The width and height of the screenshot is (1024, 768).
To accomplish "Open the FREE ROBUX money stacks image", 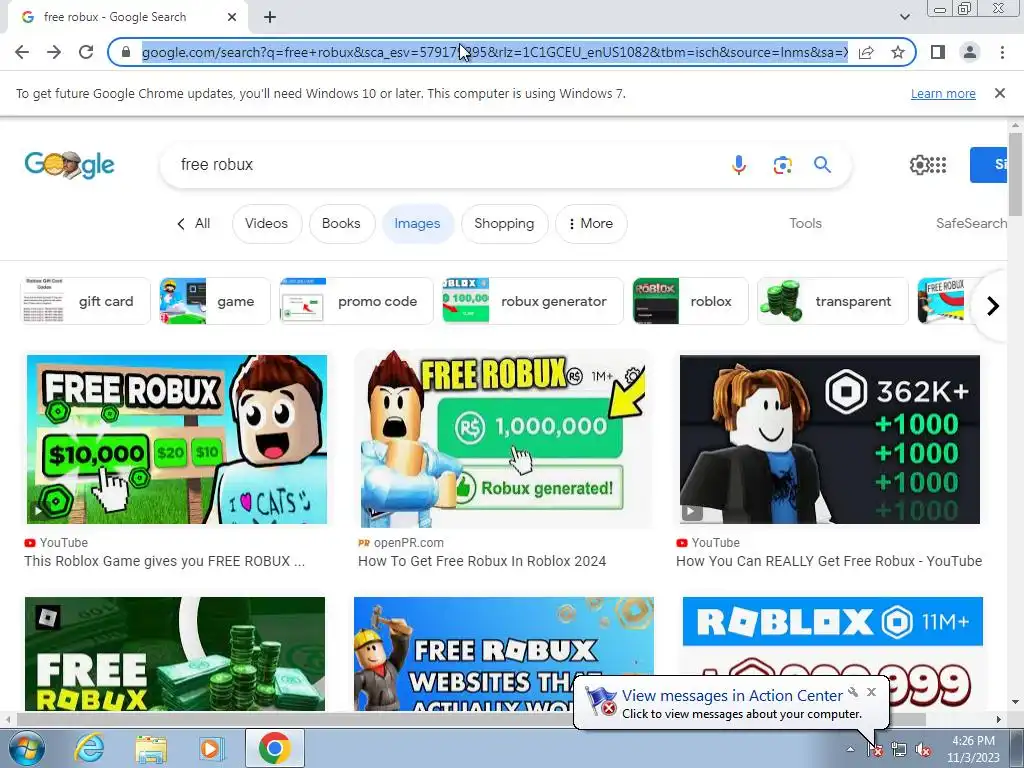I will [x=175, y=653].
